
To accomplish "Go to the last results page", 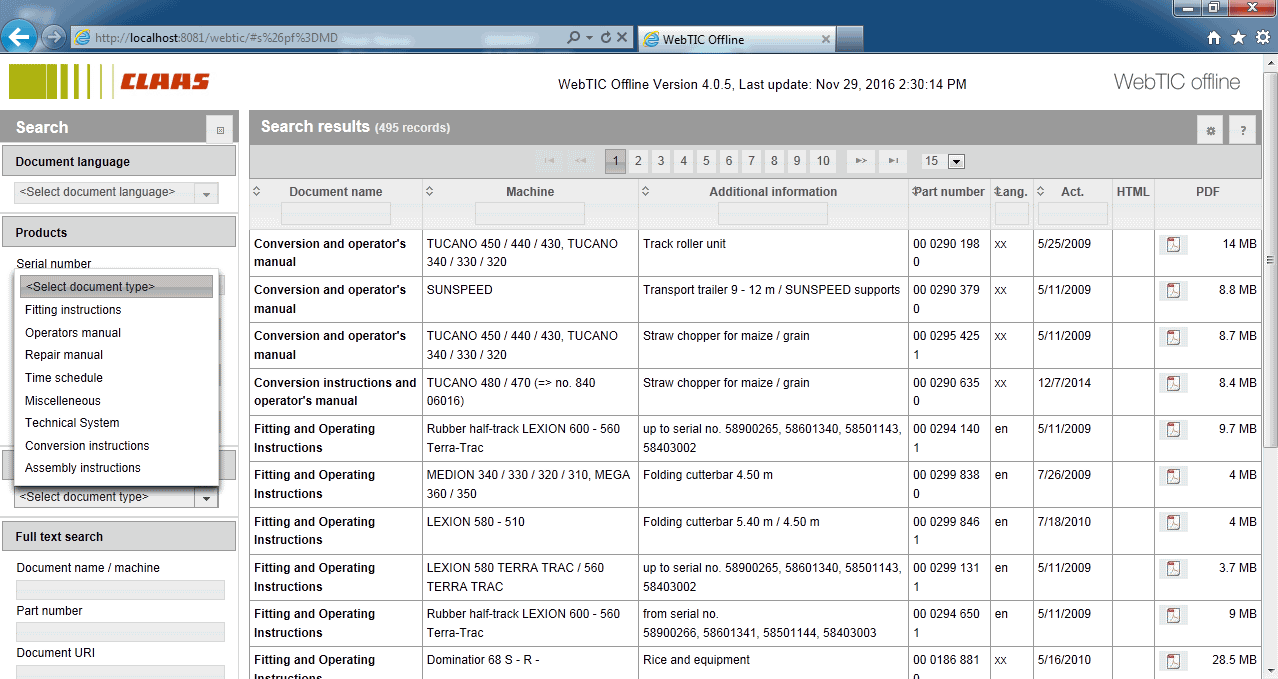I will (892, 161).
